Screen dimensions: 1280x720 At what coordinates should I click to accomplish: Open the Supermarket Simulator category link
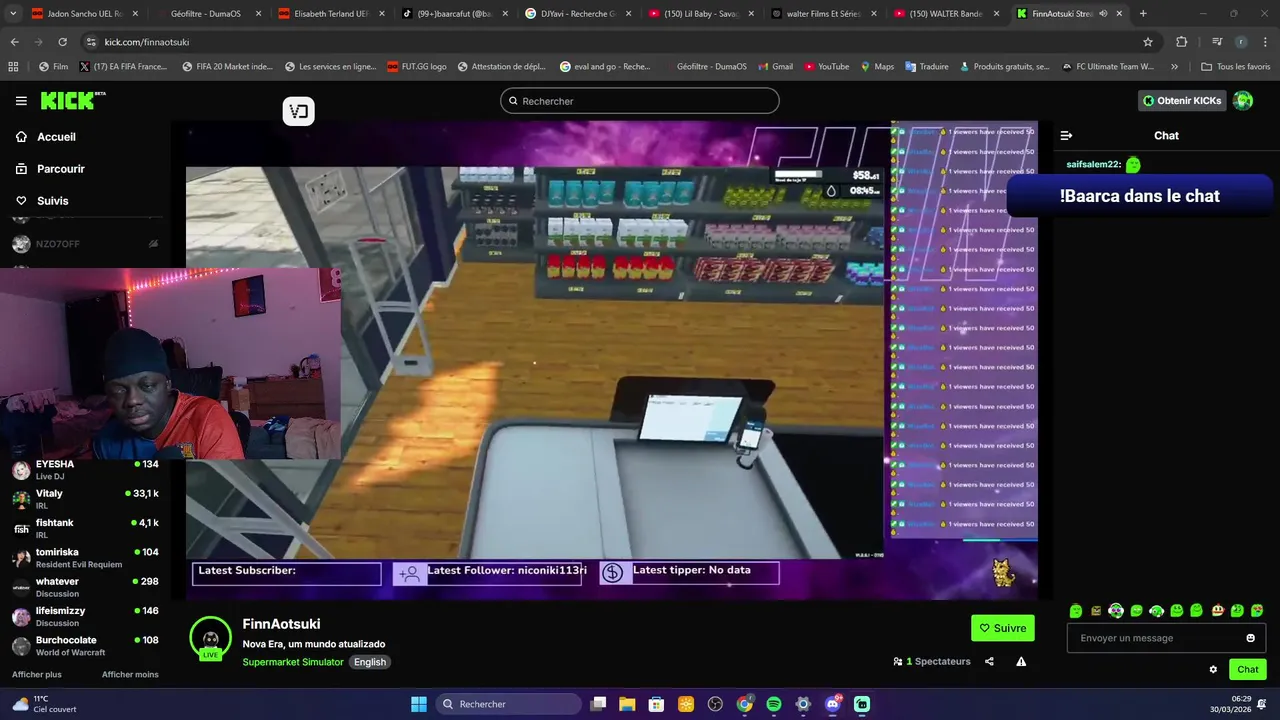click(x=293, y=662)
